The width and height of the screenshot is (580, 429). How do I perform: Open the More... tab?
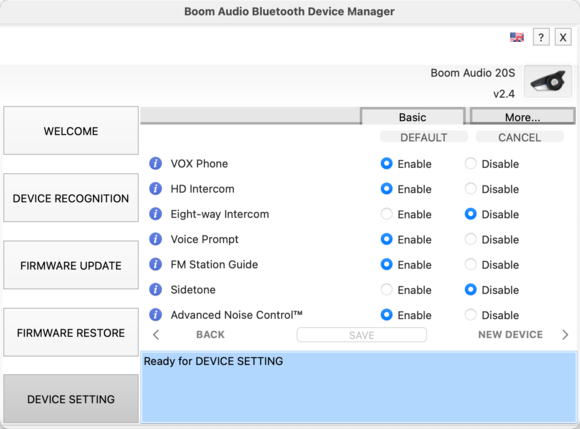522,117
